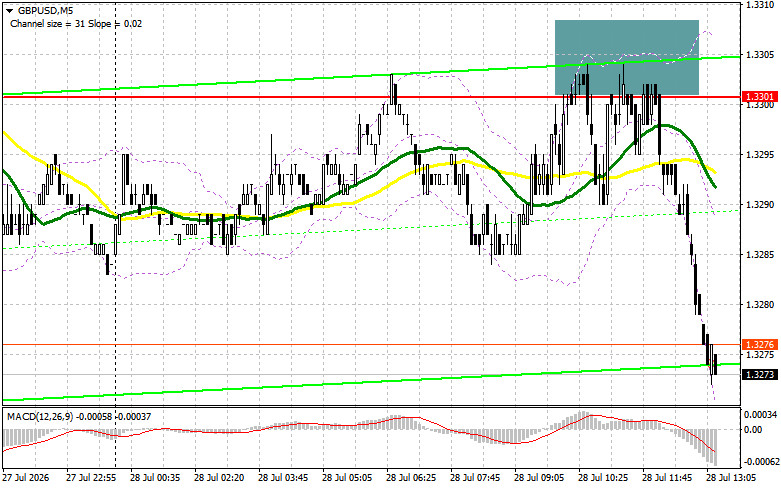Screen dimensions: 781x489
Task: Click the 28 Jul 06:25 time label
Action: (x=411, y=478)
